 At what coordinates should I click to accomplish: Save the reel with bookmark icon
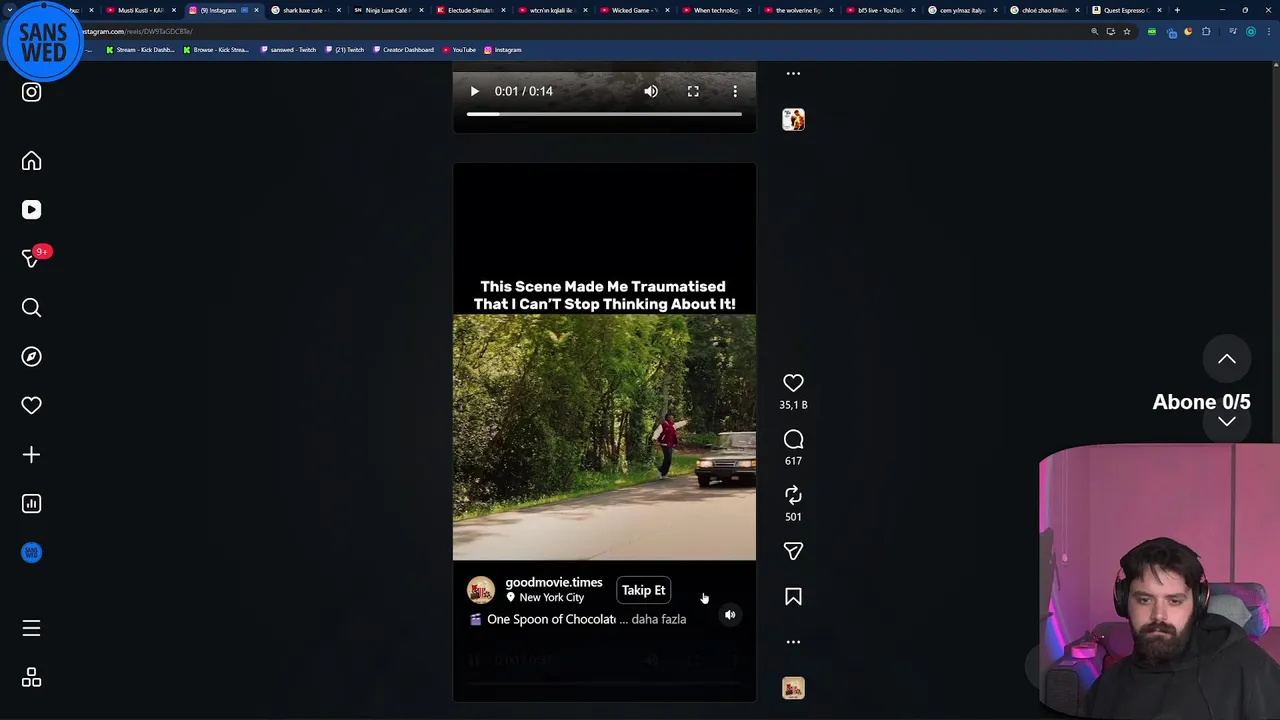[793, 597]
